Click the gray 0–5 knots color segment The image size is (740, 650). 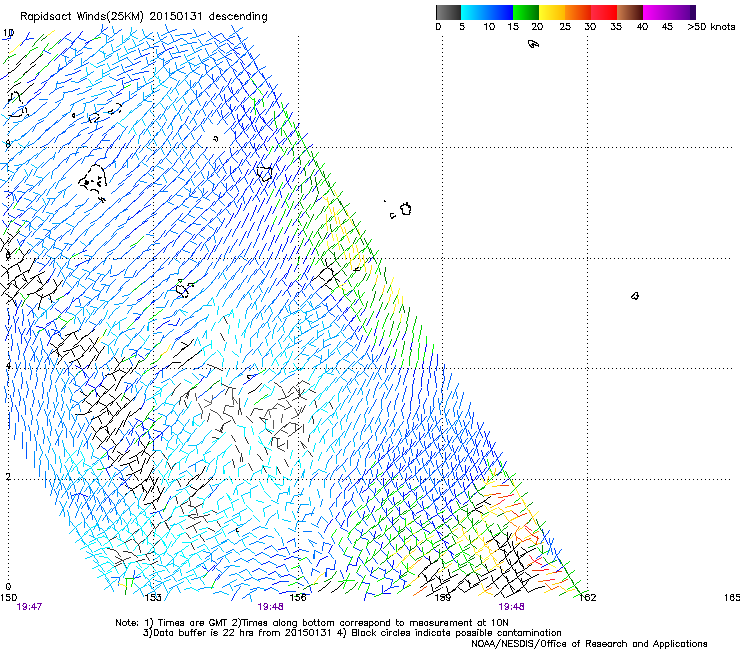point(448,12)
